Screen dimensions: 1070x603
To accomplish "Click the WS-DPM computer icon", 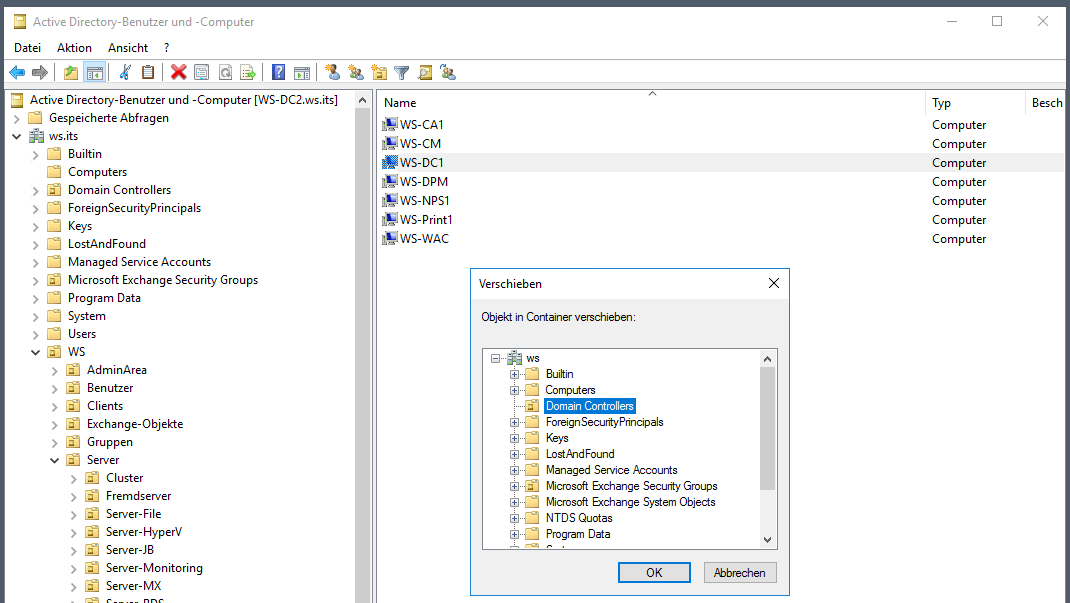I will click(390, 181).
